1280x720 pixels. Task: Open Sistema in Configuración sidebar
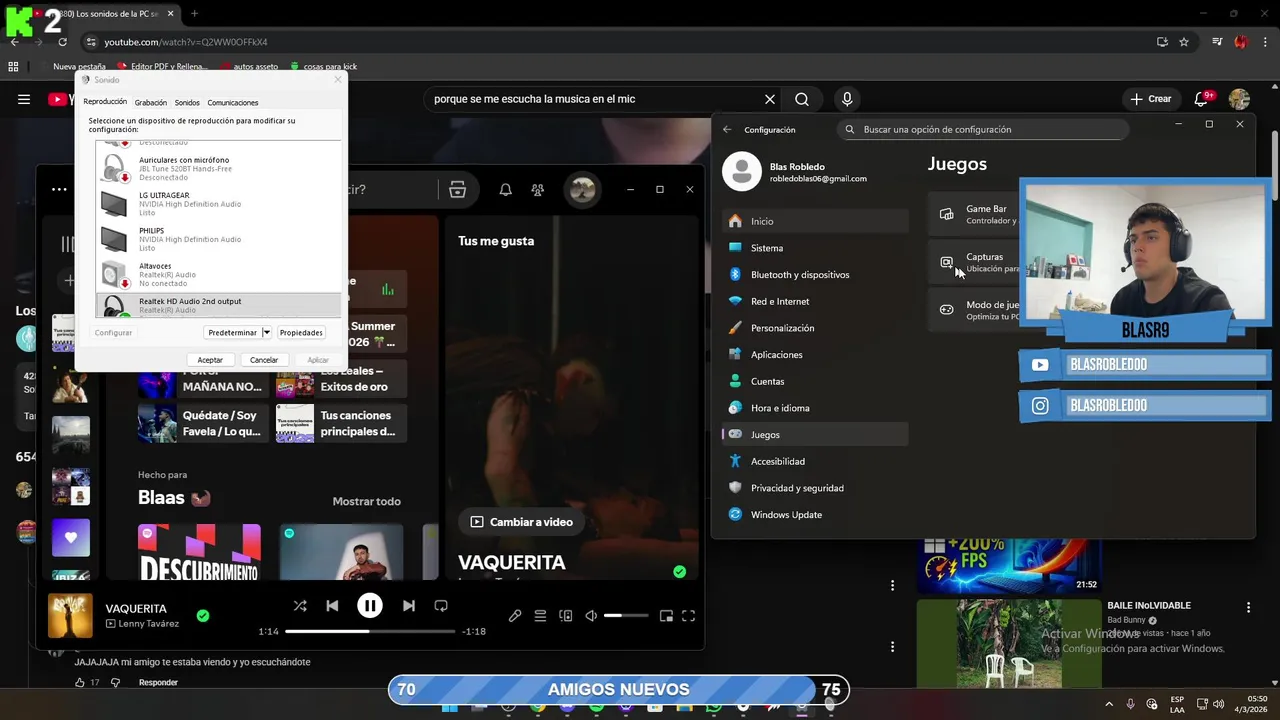(x=815, y=248)
